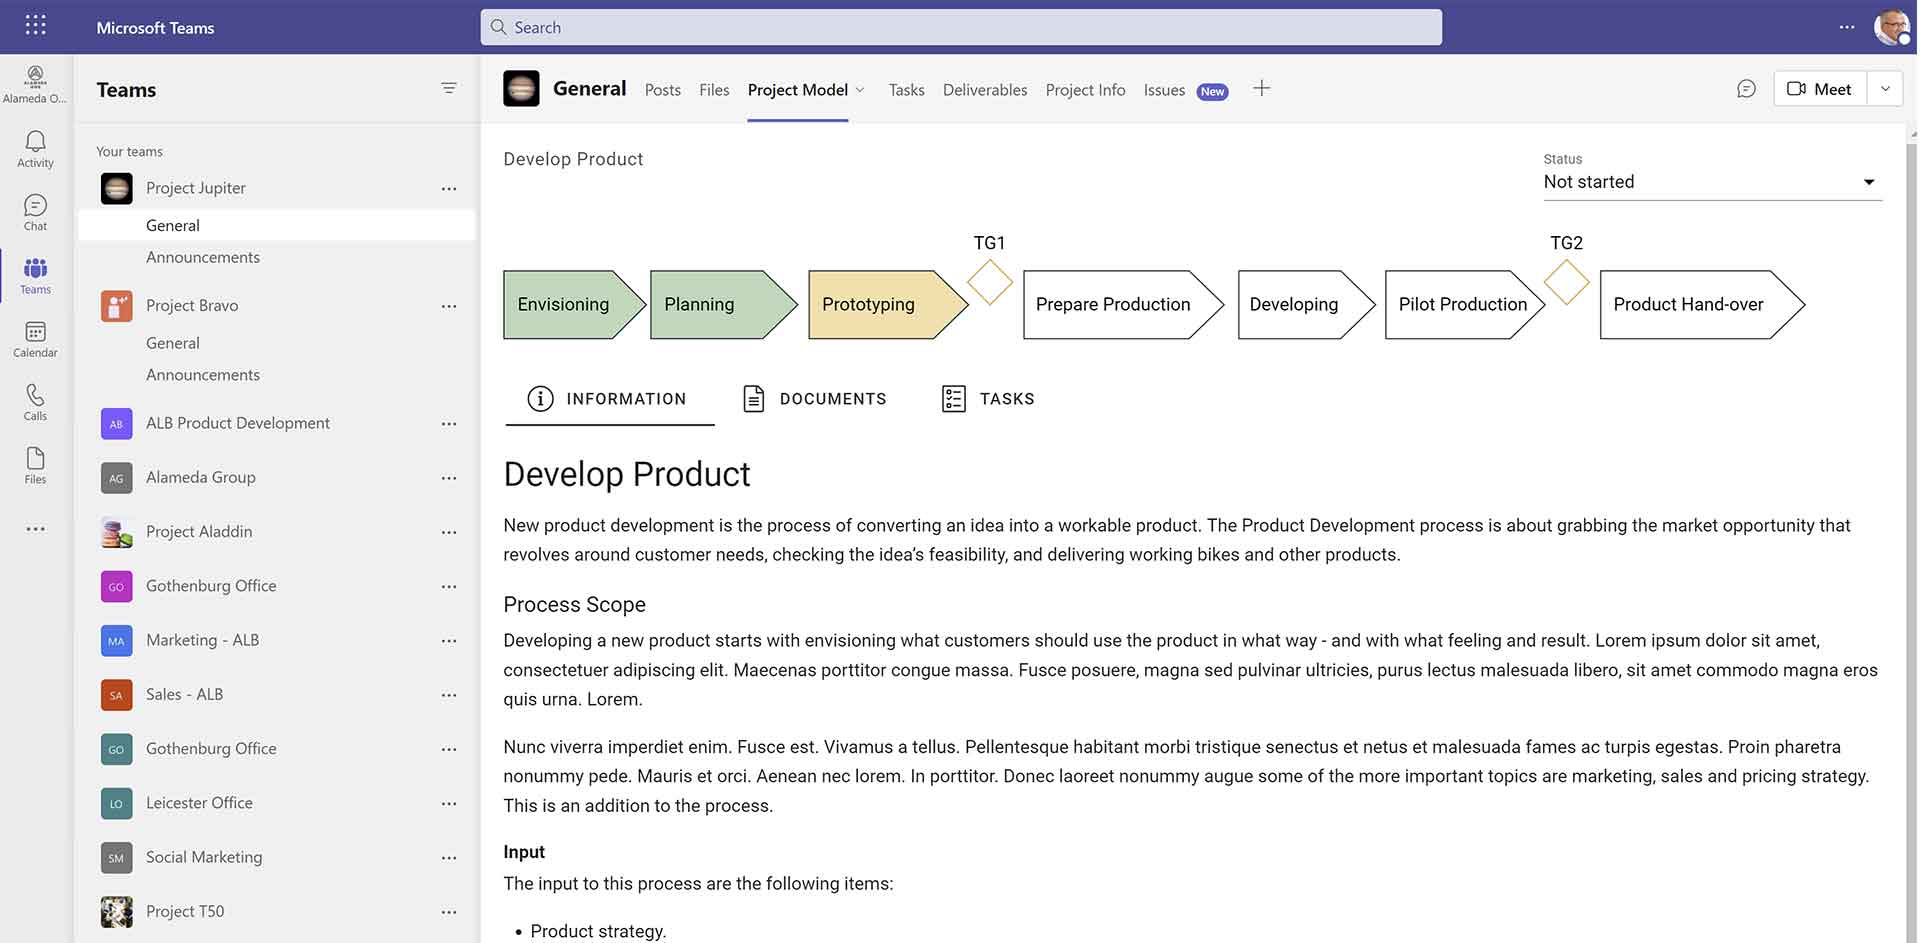This screenshot has height=943, width=1920.
Task: Add a new tab with plus icon
Action: (1261, 88)
